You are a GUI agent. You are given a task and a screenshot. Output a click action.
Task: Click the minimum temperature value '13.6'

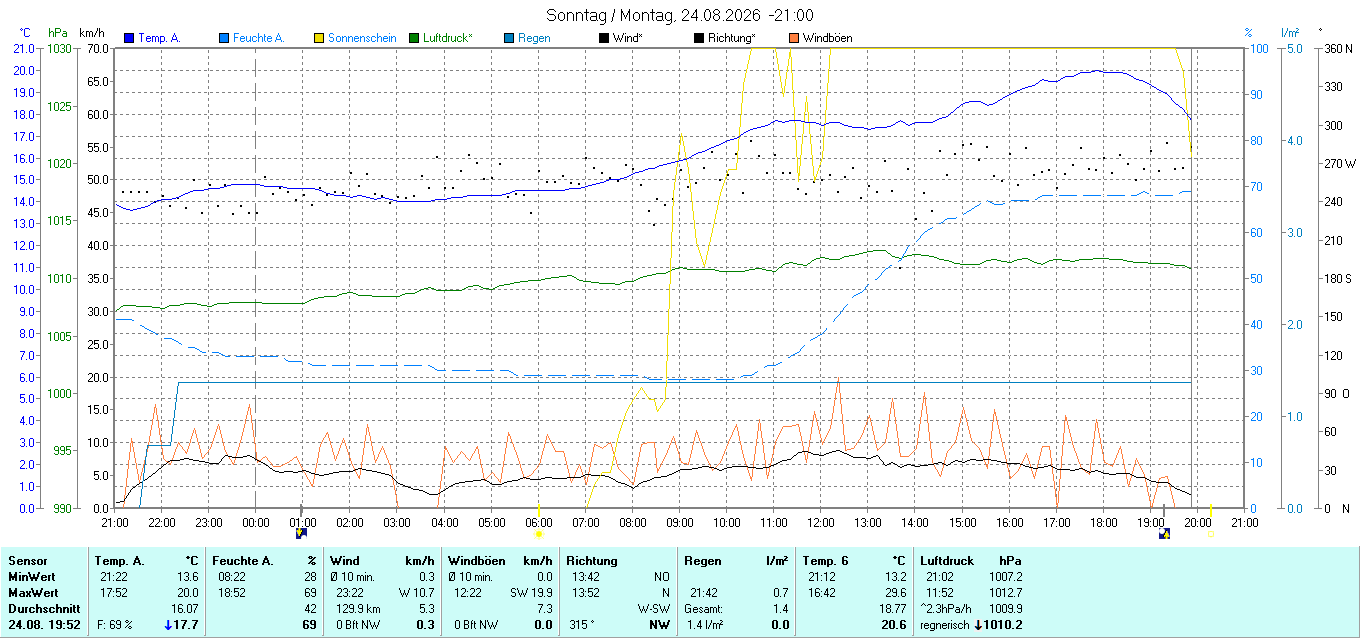point(187,577)
